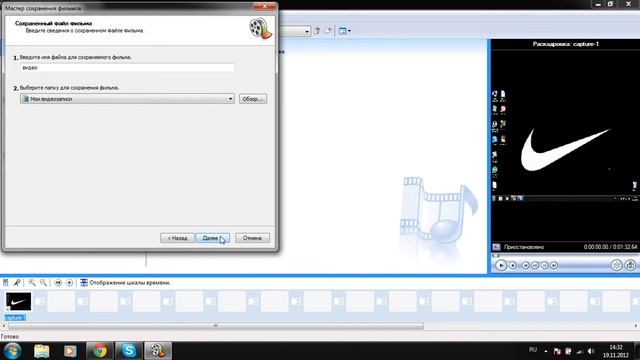Screen dimensions: 640x360
Task: Click the storyboard scrollbar left arrow
Action: (x=4, y=326)
